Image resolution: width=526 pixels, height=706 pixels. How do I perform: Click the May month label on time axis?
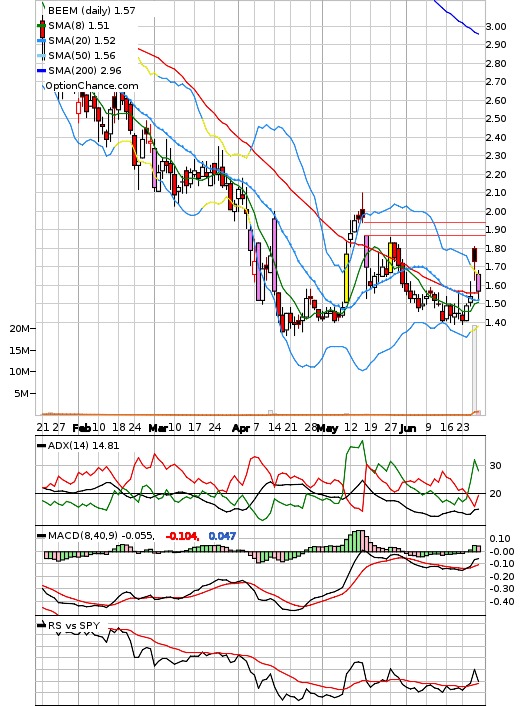(327, 428)
